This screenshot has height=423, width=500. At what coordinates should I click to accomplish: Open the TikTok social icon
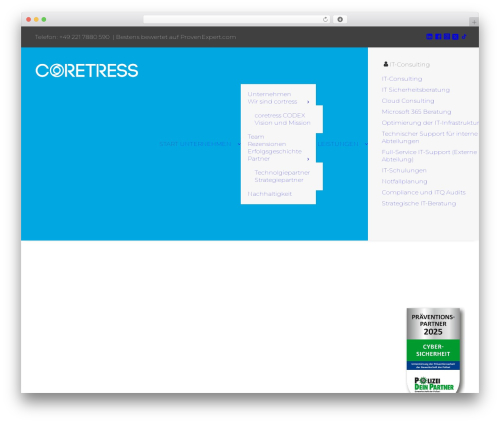(464, 37)
